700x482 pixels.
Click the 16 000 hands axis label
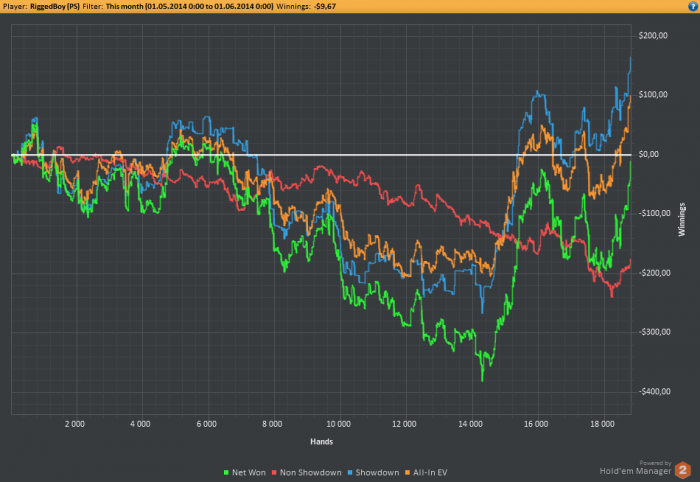click(536, 424)
